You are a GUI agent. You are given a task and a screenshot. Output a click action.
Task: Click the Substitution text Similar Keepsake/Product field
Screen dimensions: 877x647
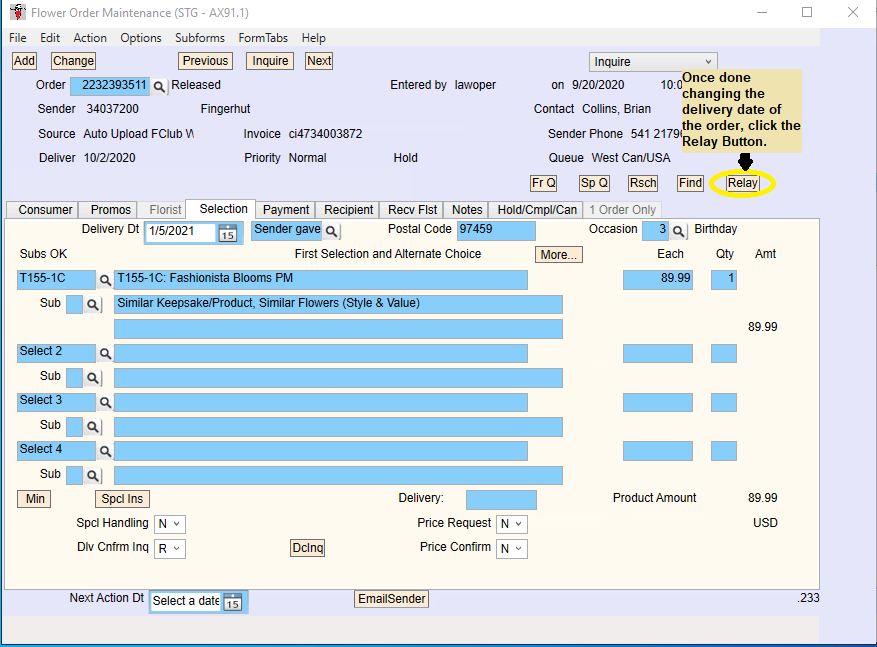(x=338, y=305)
